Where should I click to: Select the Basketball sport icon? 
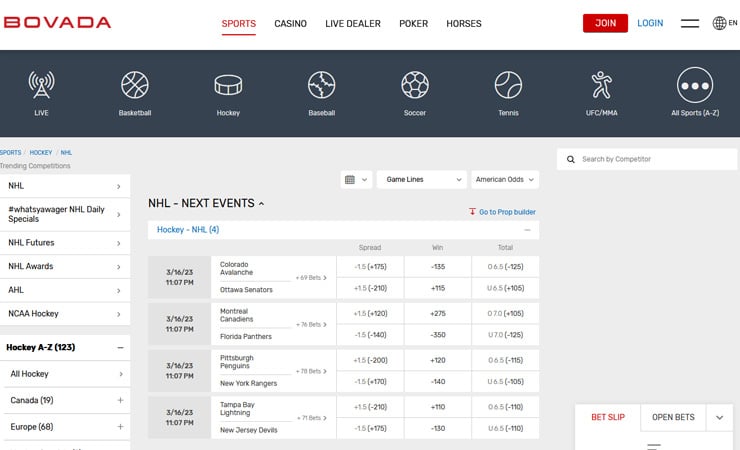(x=135, y=85)
